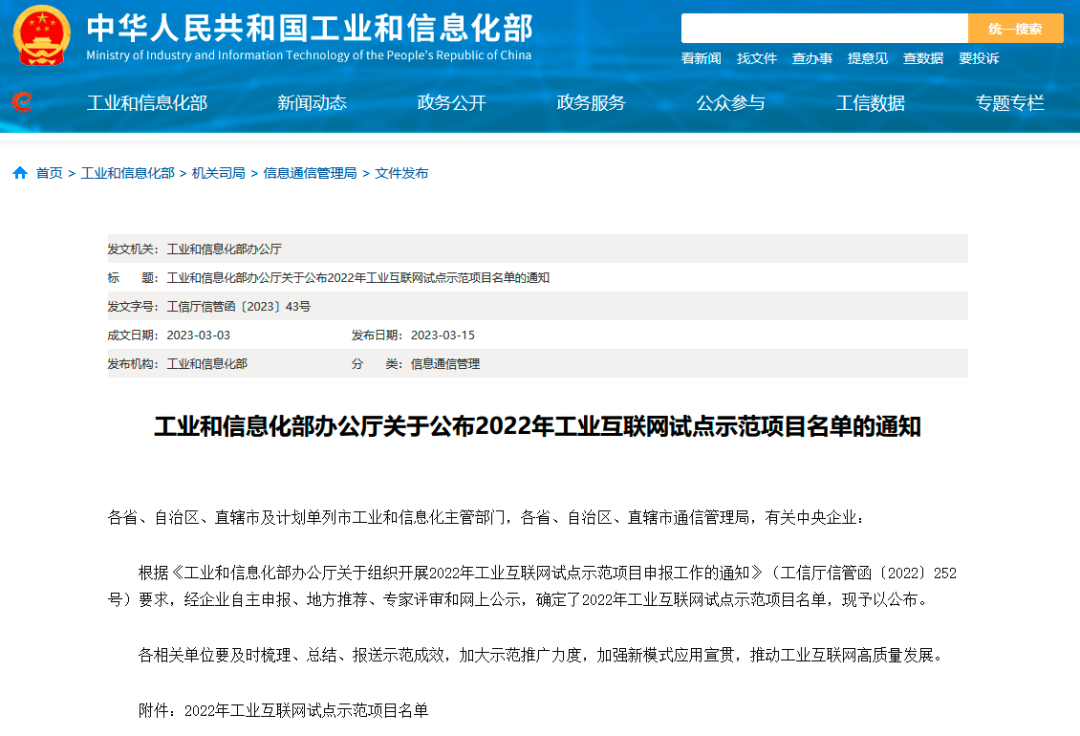Click the 要投诉 quick link
Image resolution: width=1080 pixels, height=736 pixels.
point(979,59)
